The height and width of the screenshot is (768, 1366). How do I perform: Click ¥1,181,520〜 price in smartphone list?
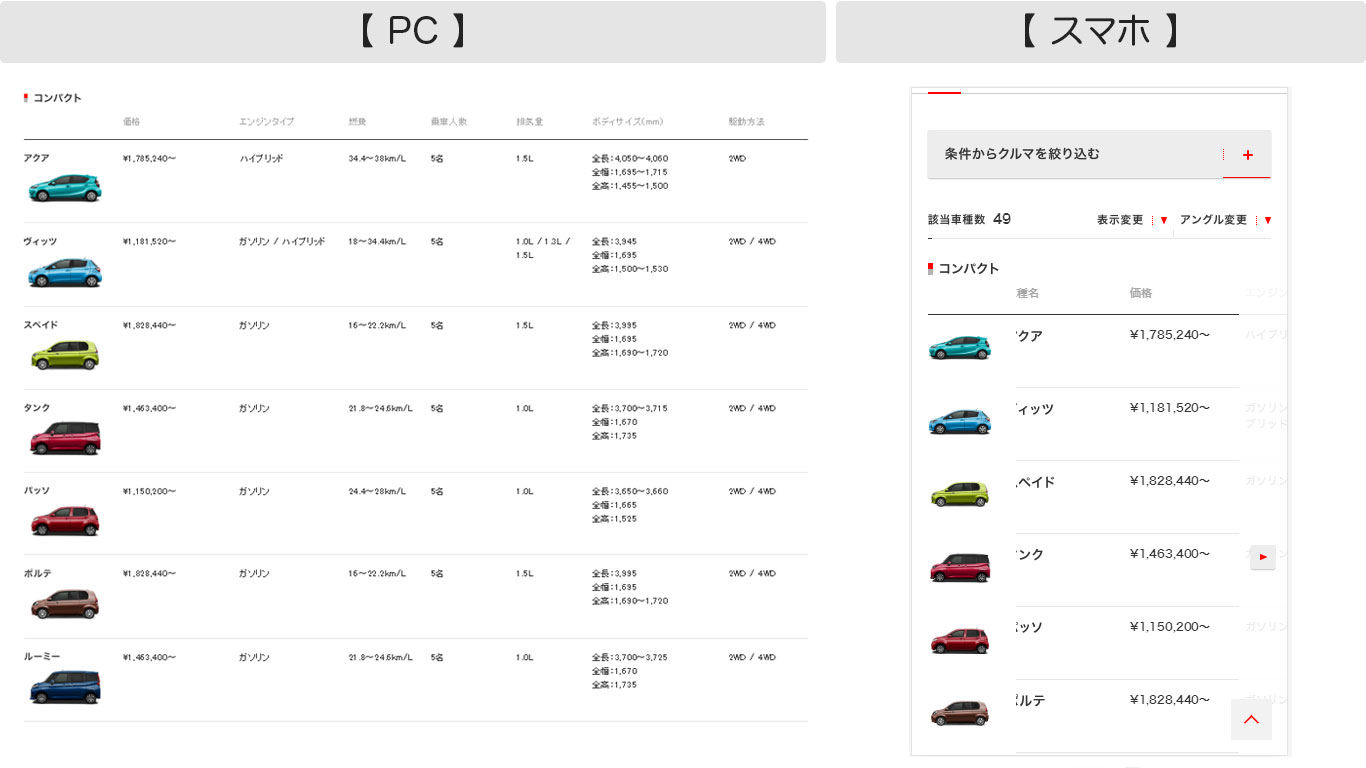pyautogui.click(x=1169, y=408)
